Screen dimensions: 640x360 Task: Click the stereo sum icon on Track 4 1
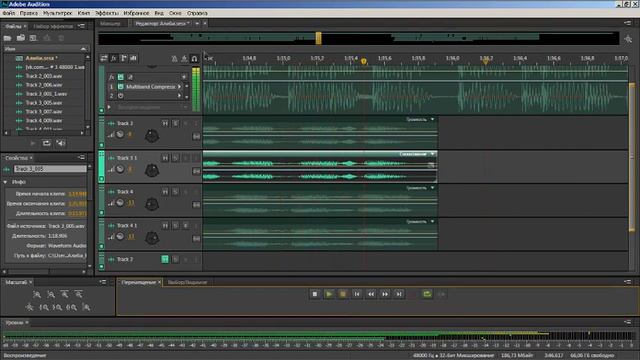[196, 238]
